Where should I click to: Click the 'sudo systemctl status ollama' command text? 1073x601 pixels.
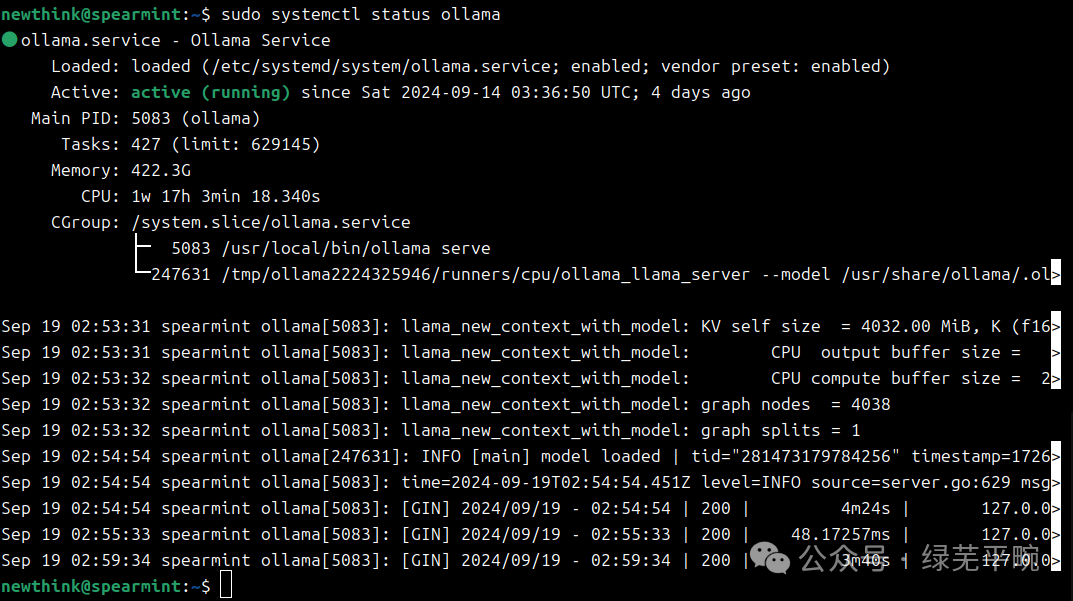click(361, 14)
